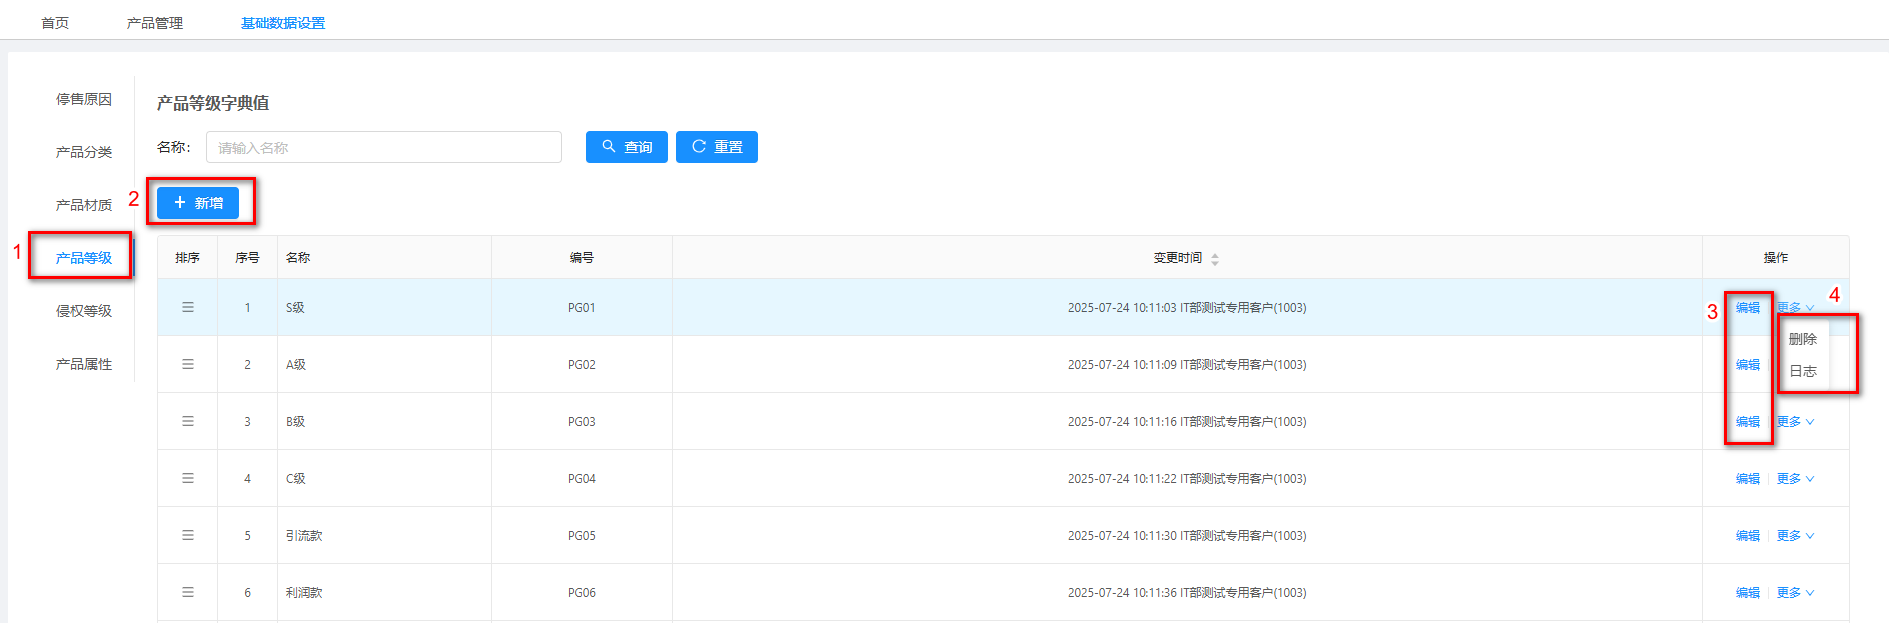Expand 更多 dropdown for C级 row
1889x623 pixels.
[x=1795, y=479]
